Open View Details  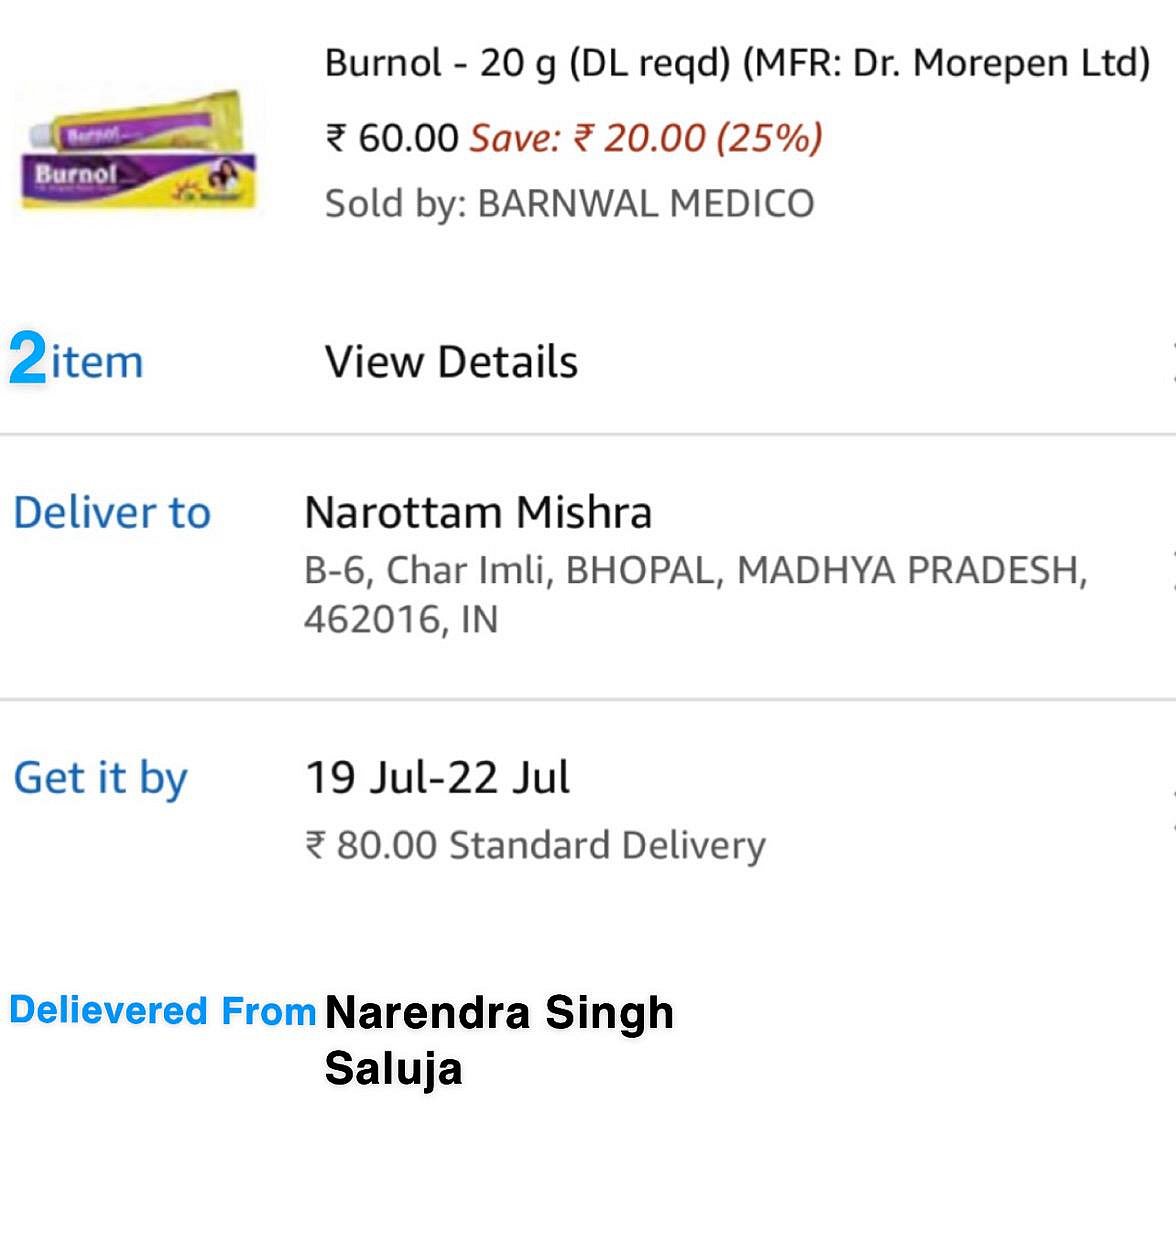coord(451,362)
